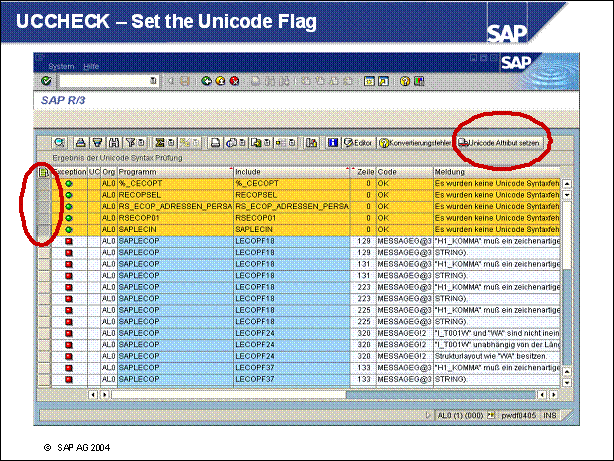614x461 pixels.
Task: Open the dropdown arrow beside the filter icon
Action: [141, 143]
